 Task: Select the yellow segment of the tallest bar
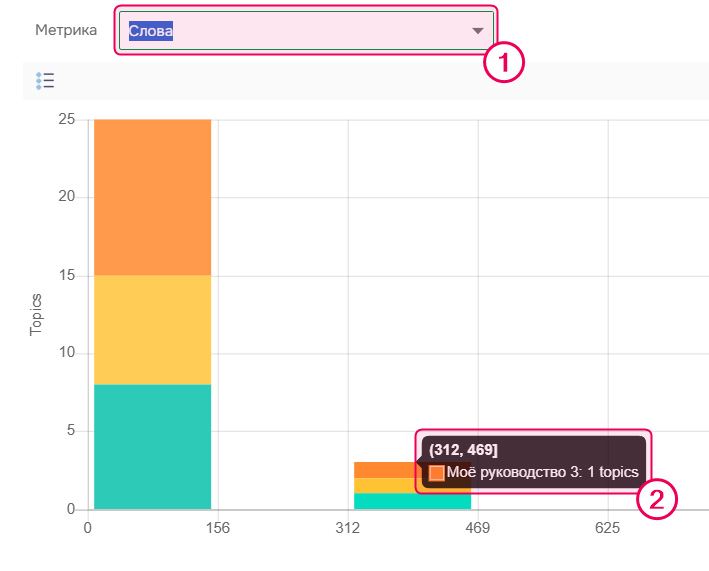(152, 329)
